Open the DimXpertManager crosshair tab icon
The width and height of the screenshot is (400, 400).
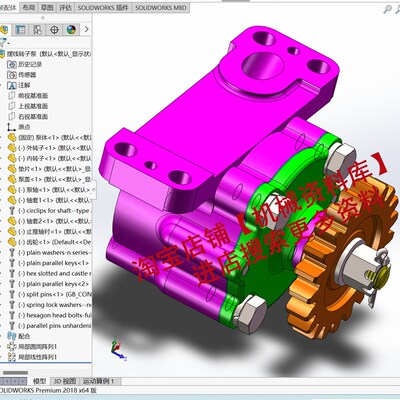point(54,30)
